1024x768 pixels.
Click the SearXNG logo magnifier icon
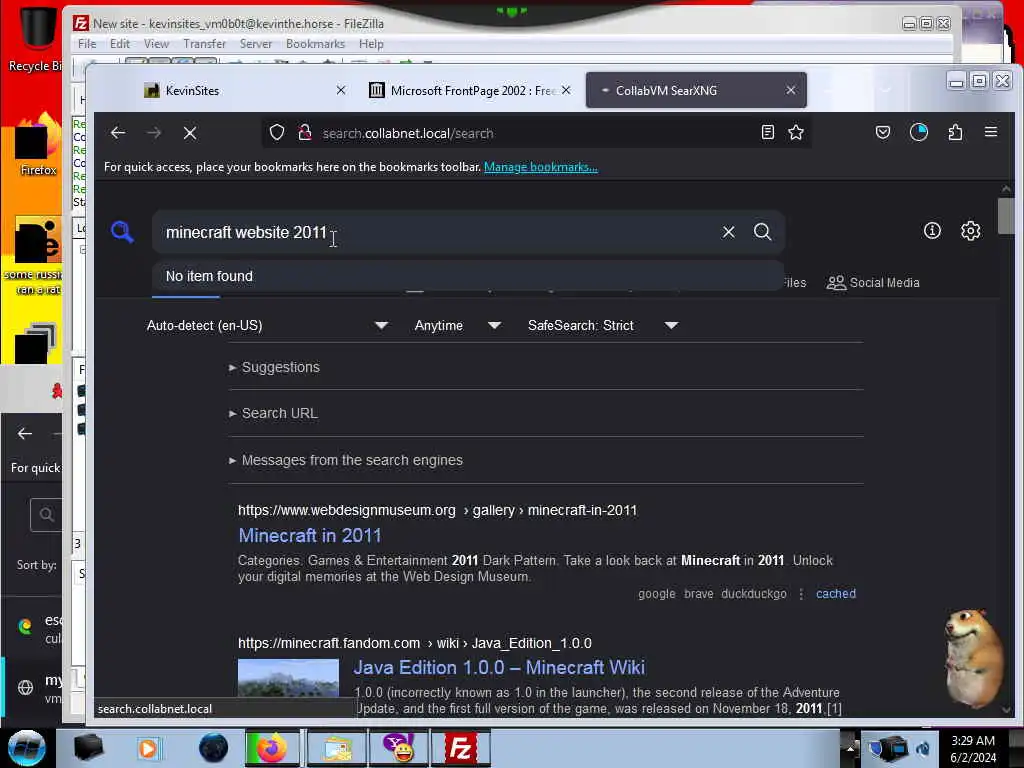[122, 232]
